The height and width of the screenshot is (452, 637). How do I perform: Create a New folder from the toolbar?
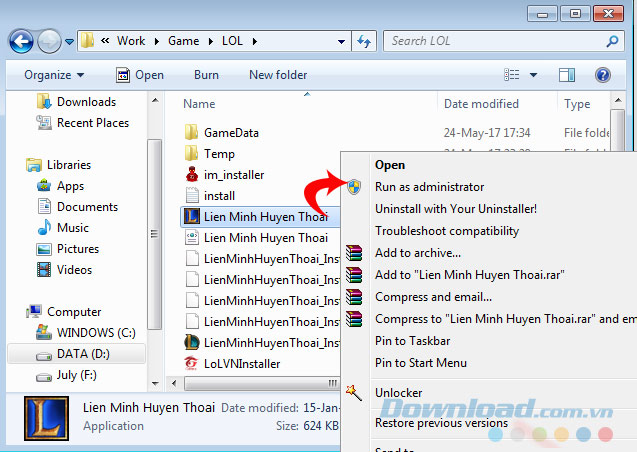278,75
